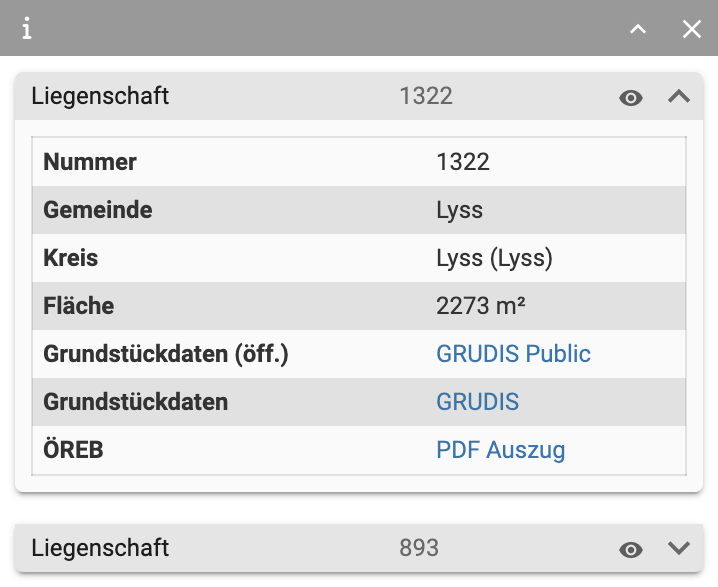
Task: Open the ÖREB PDF Auszug link
Action: point(500,450)
